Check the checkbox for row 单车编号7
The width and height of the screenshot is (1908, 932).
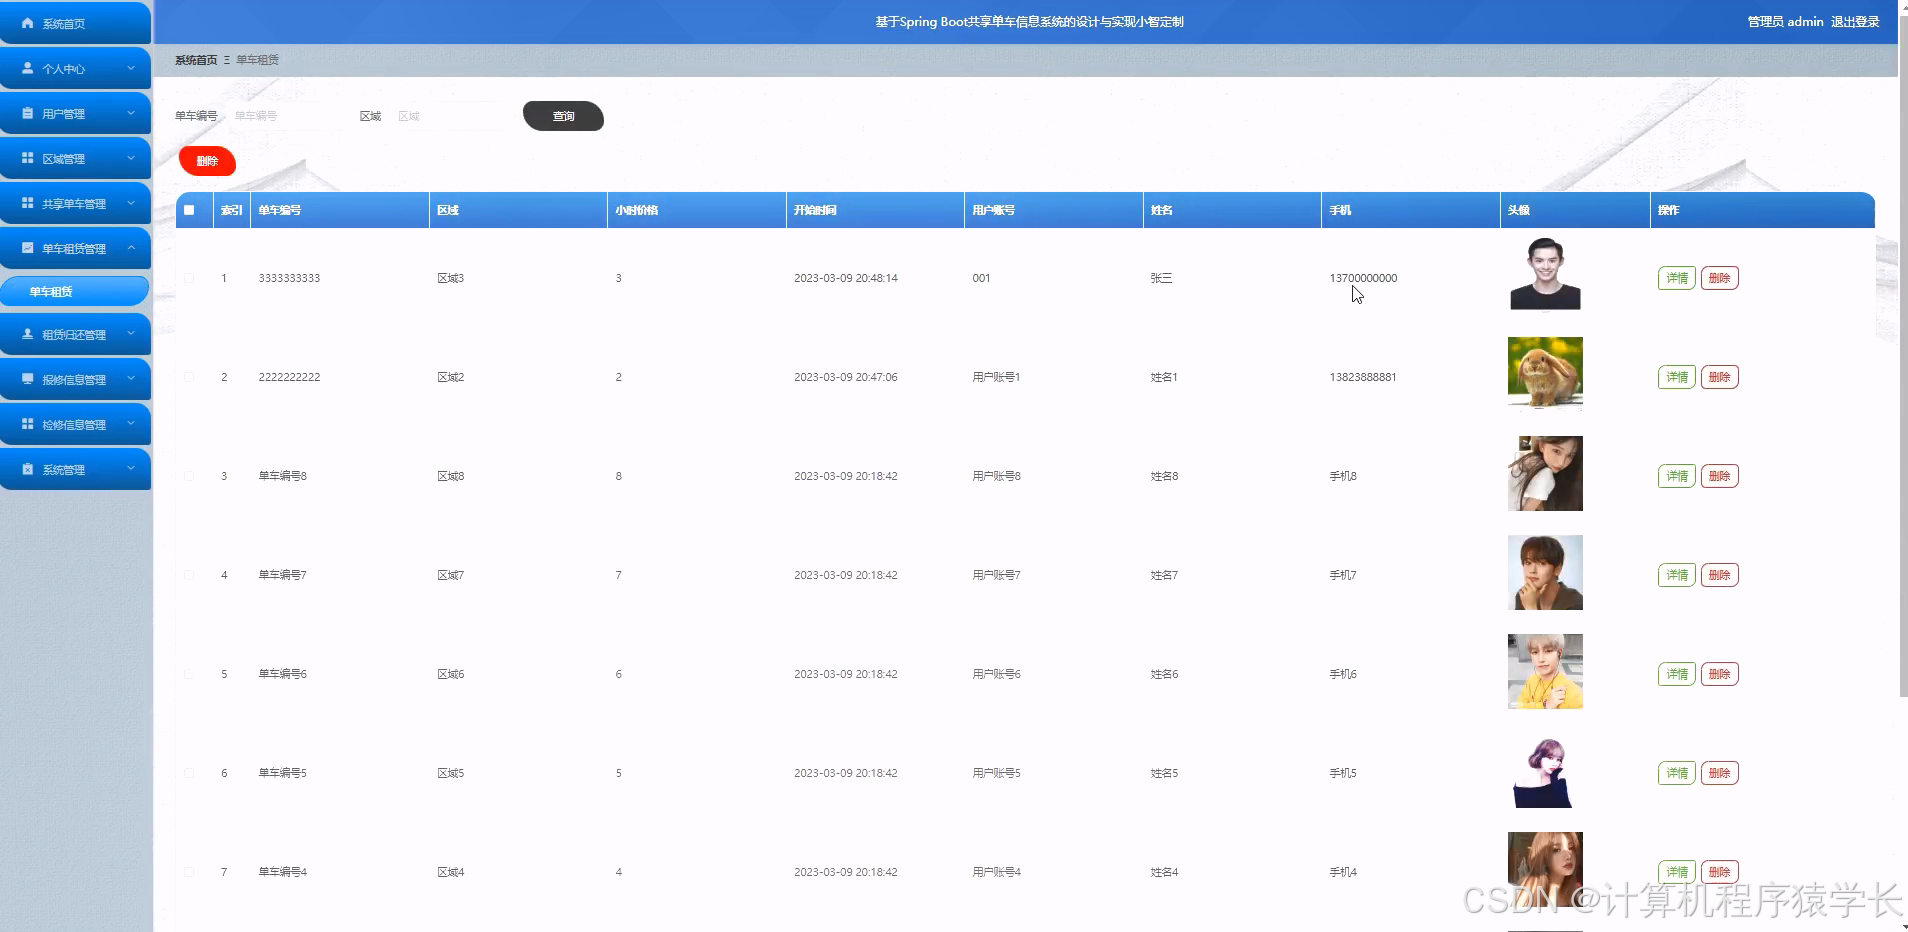189,575
